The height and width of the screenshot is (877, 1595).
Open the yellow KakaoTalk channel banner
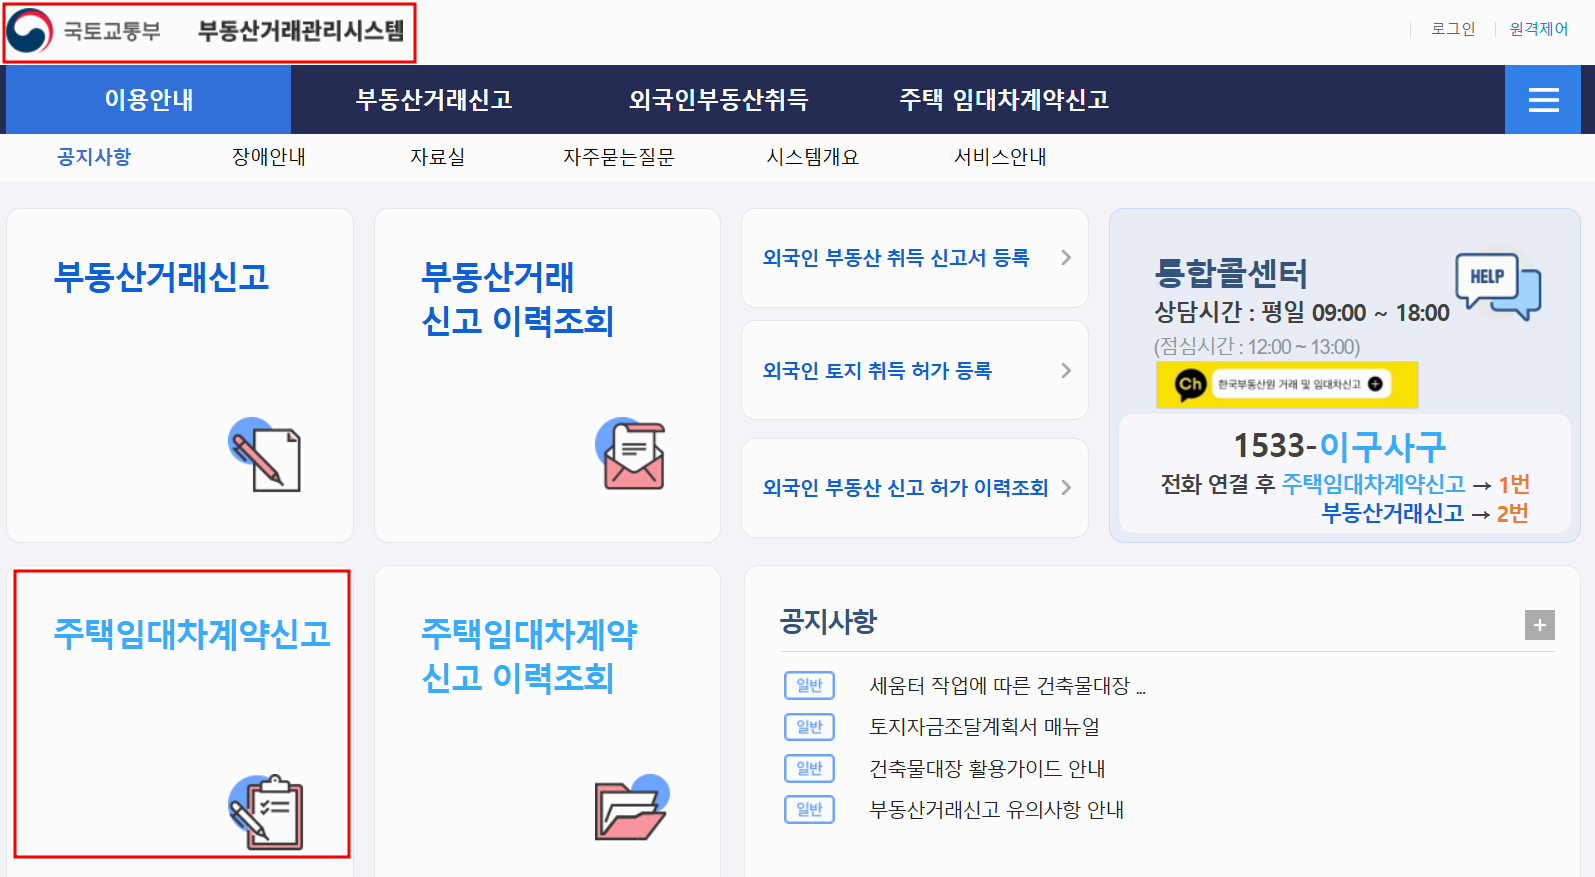(x=1287, y=385)
